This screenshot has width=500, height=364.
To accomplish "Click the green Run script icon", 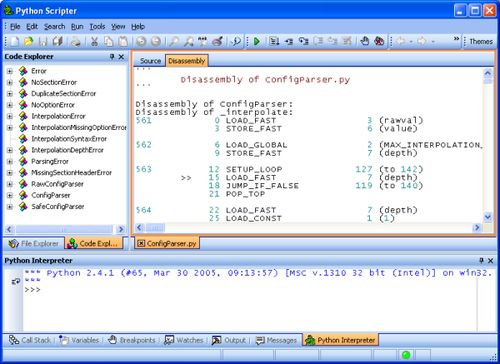I will [x=257, y=41].
